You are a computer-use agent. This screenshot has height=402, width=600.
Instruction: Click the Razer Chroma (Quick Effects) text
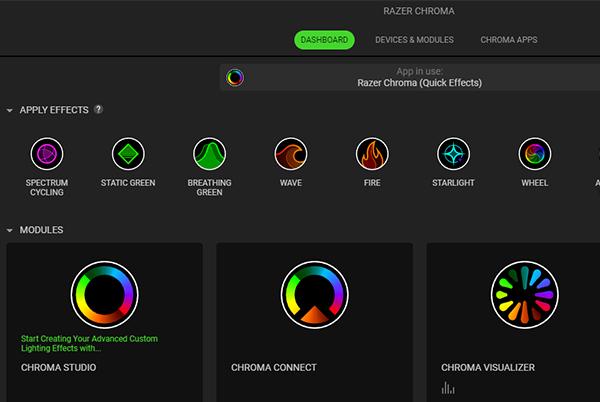(x=419, y=83)
